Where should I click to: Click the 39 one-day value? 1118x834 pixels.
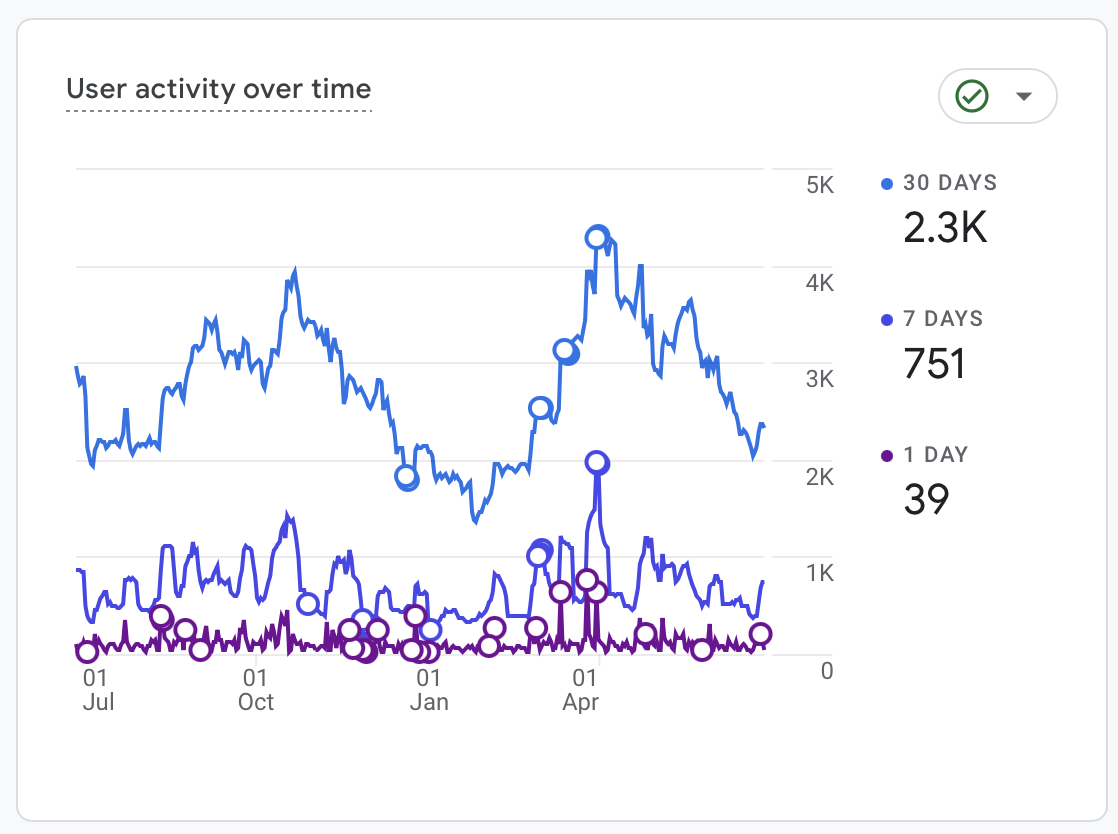tap(926, 499)
